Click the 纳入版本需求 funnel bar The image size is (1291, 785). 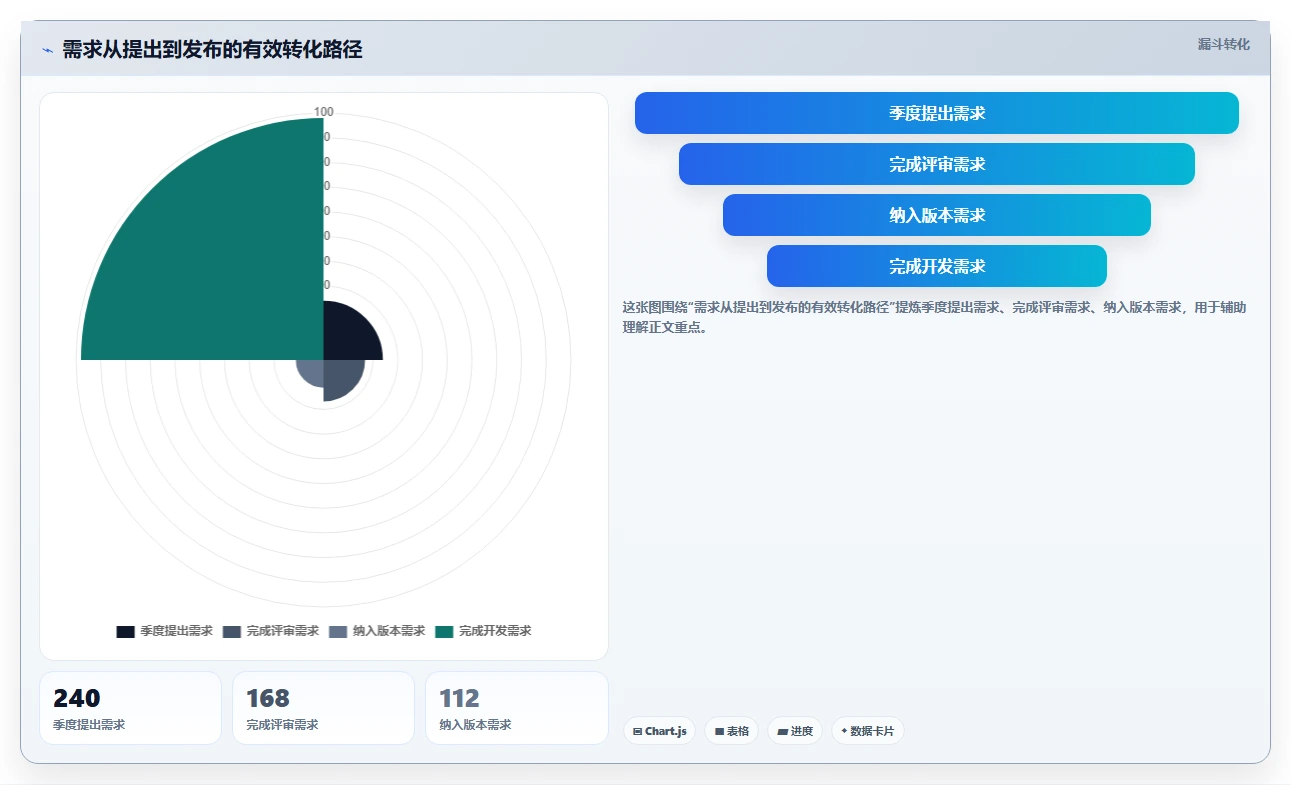click(x=937, y=215)
